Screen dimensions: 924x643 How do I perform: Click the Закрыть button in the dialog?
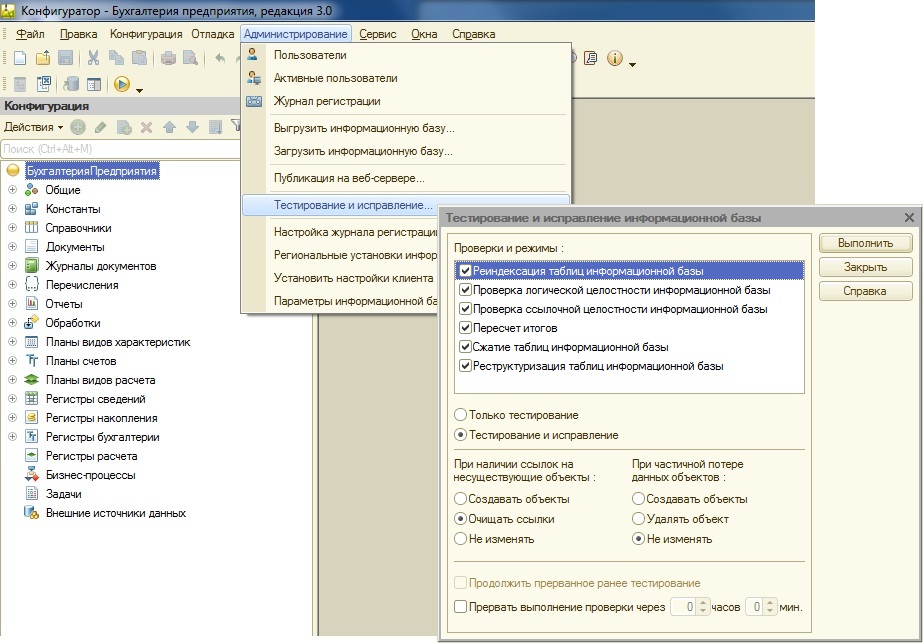[866, 267]
